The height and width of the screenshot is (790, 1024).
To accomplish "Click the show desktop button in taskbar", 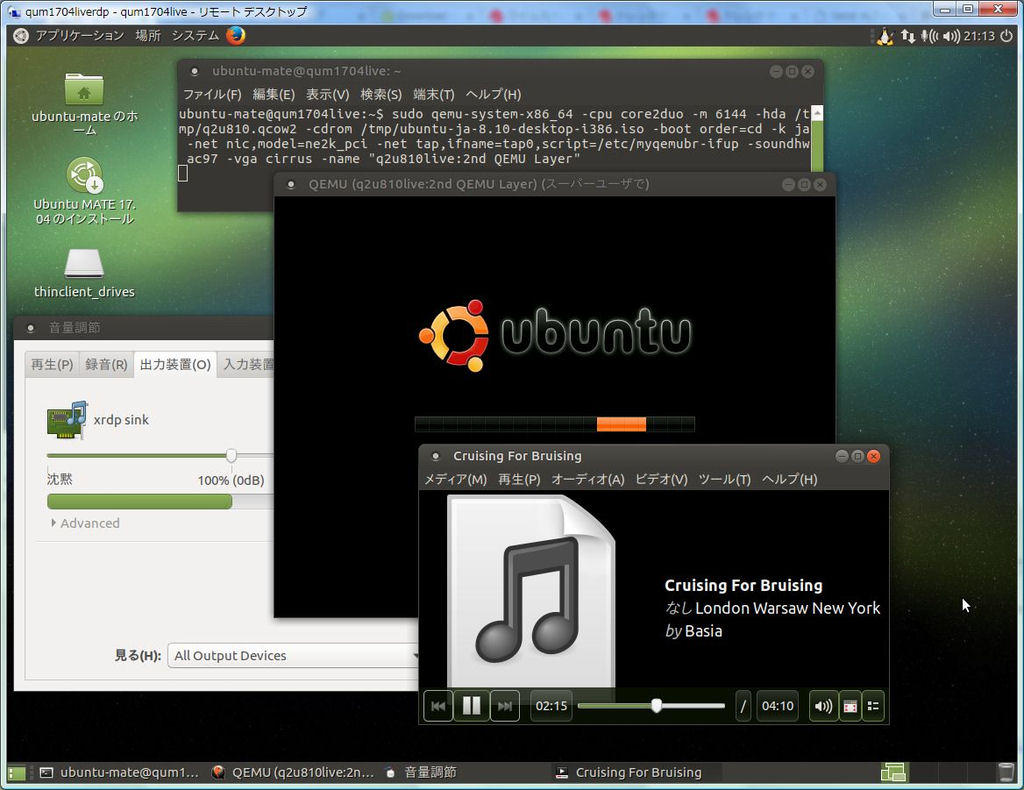I will (x=17, y=773).
